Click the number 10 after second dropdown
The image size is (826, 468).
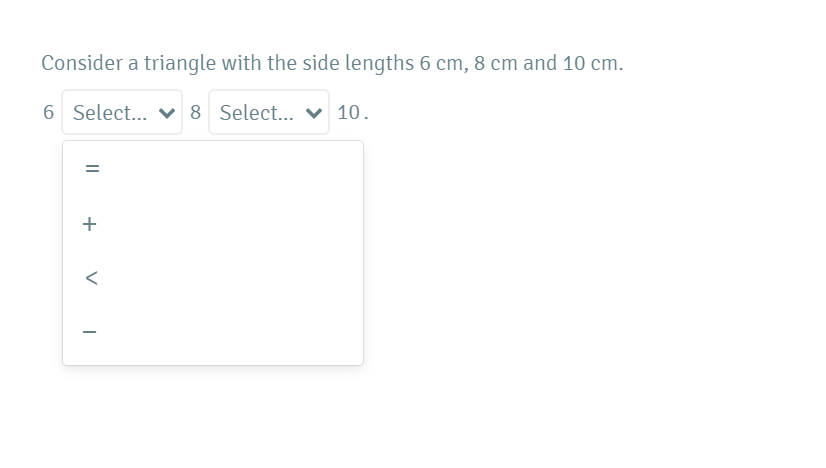[349, 113]
